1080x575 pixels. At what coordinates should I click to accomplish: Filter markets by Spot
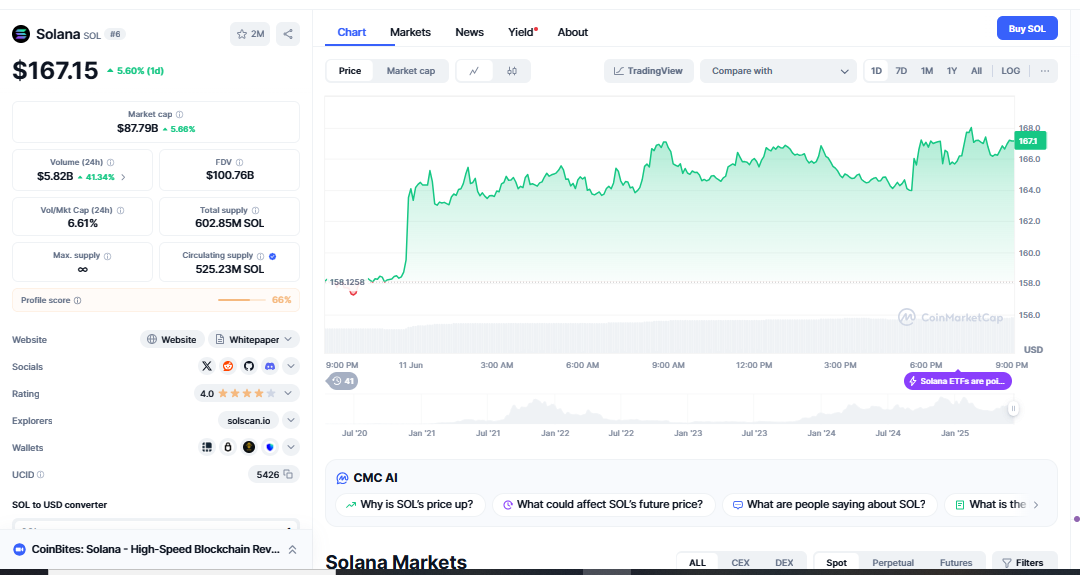[x=836, y=563]
